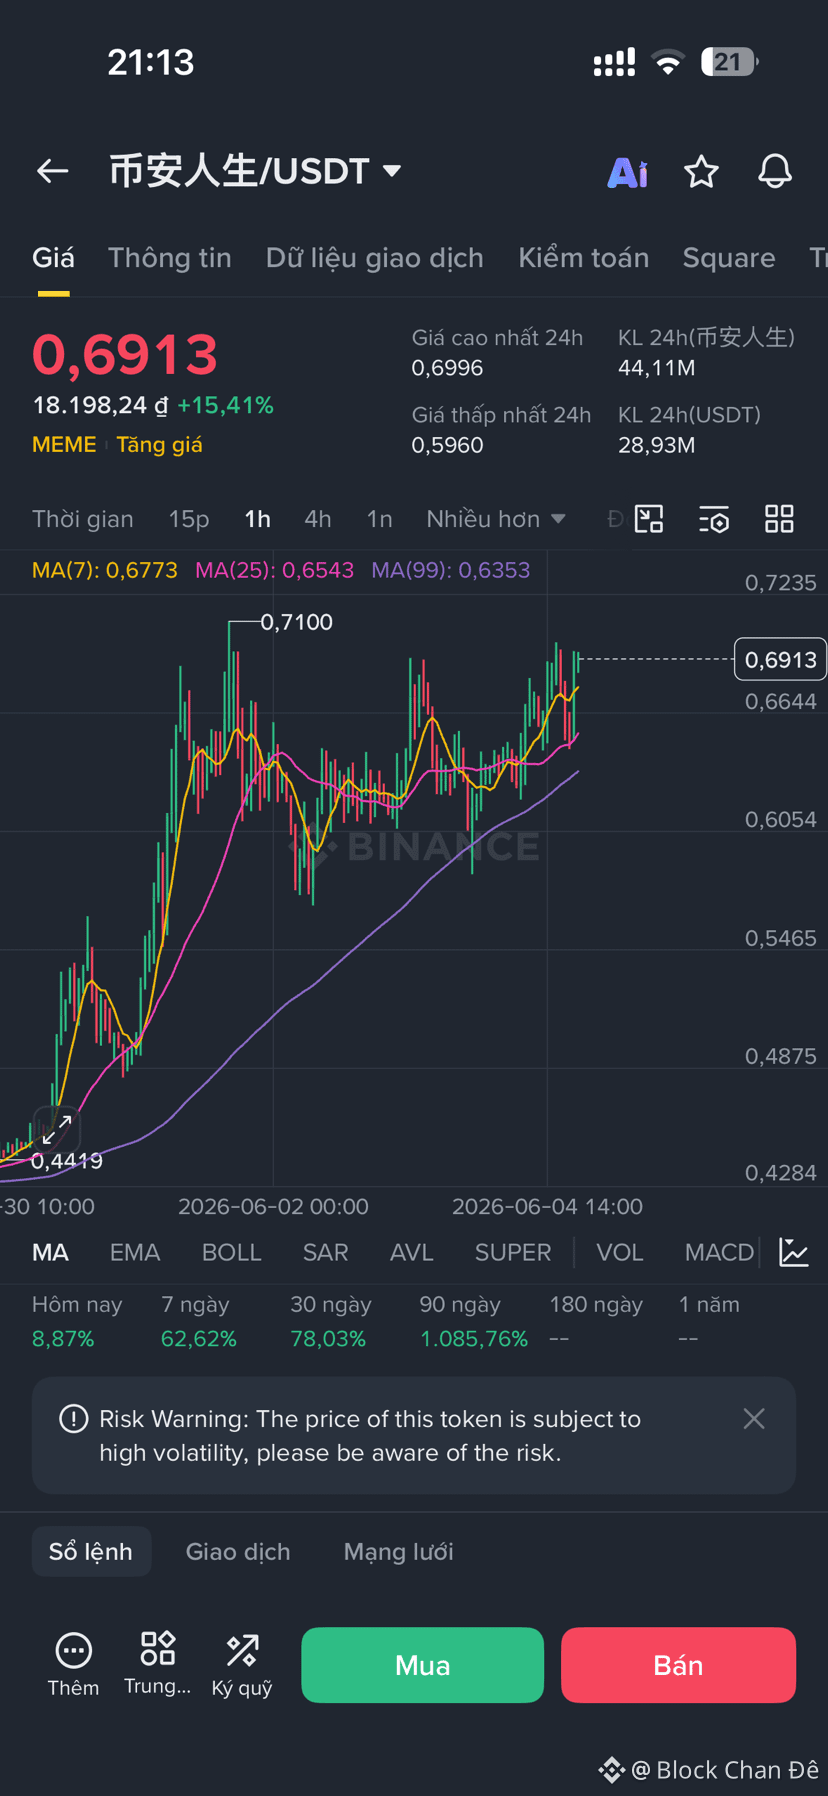
Task: Open the indicator line-chart icon next to MACD
Action: point(794,1252)
